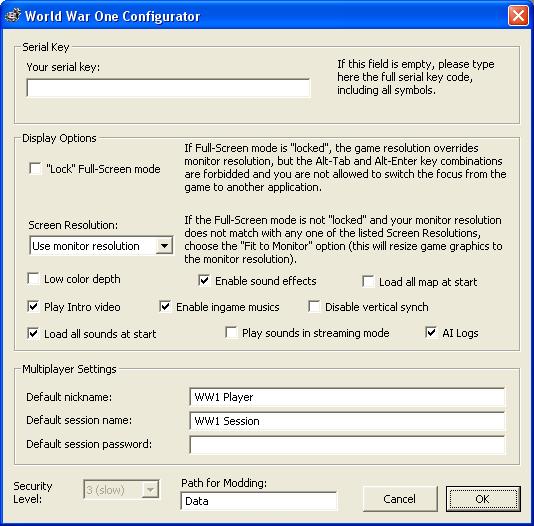Edit the Default nickname field
The width and height of the screenshot is (534, 526).
point(347,397)
